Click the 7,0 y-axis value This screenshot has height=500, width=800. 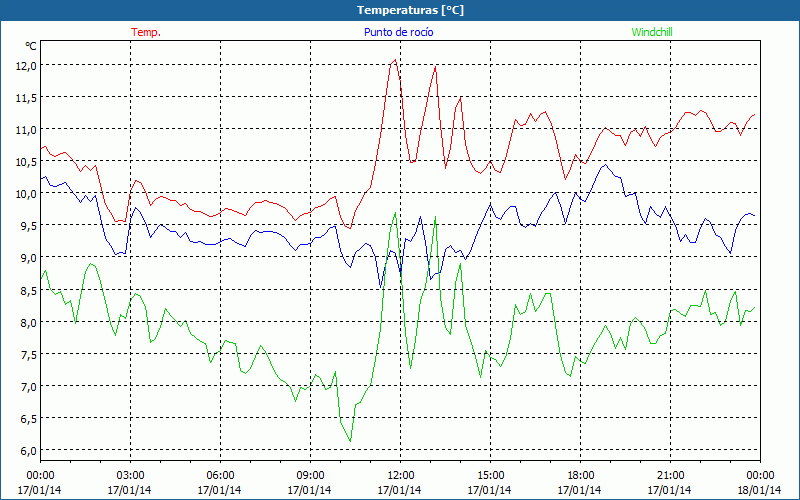tap(28, 387)
